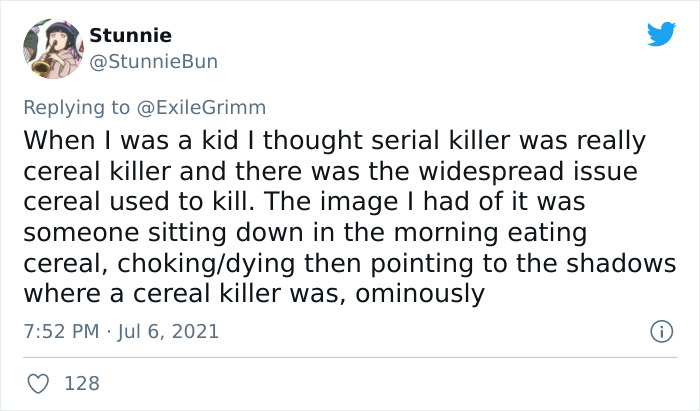Click the phrase "serial killer" in the tweet
Image resolution: width=700 pixels, height=411 pixels.
(x=367, y=139)
